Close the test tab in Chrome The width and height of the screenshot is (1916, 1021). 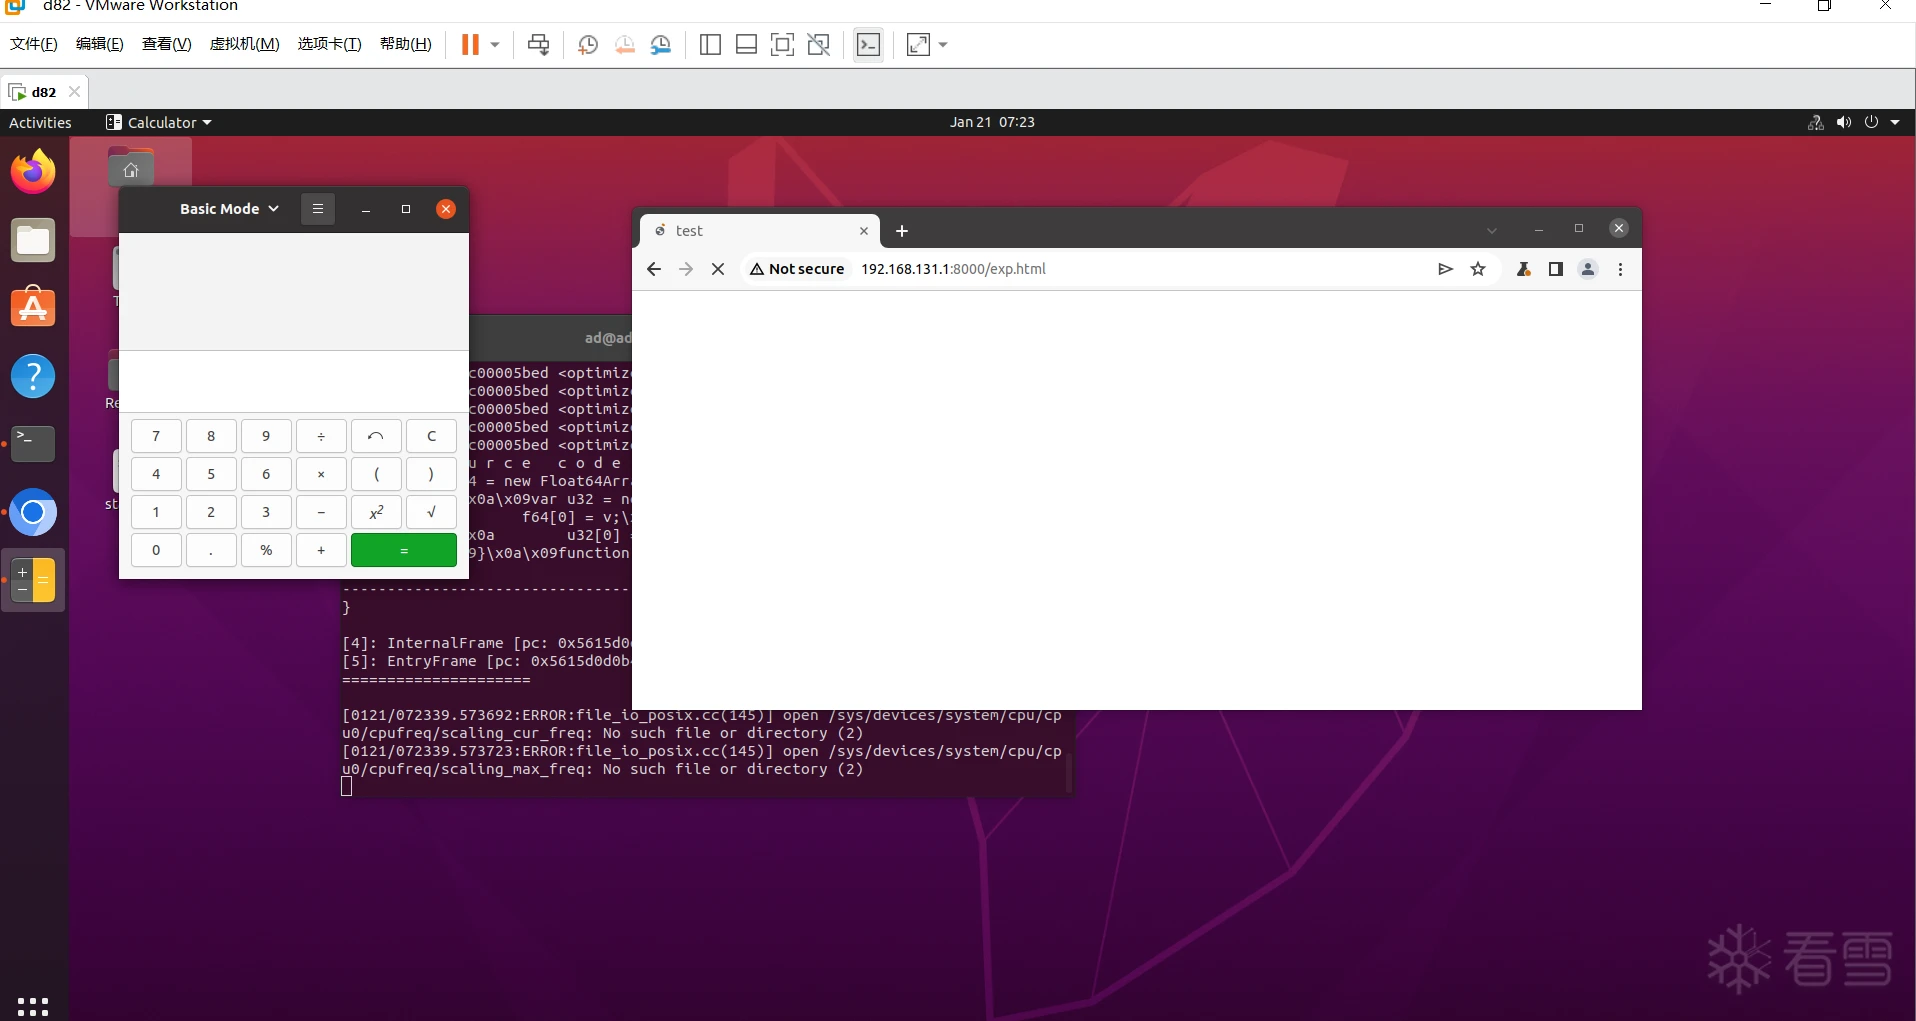pyautogui.click(x=864, y=231)
